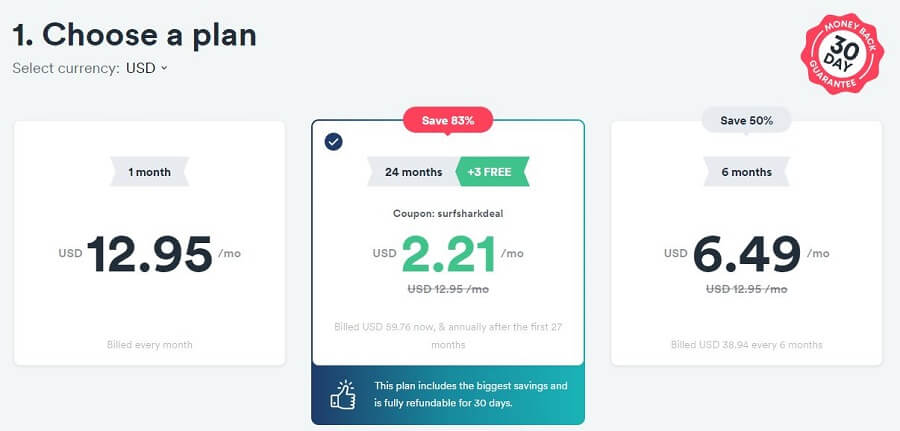Click the small chevron beside USD
Viewport: 900px width, 431px height.
point(164,68)
